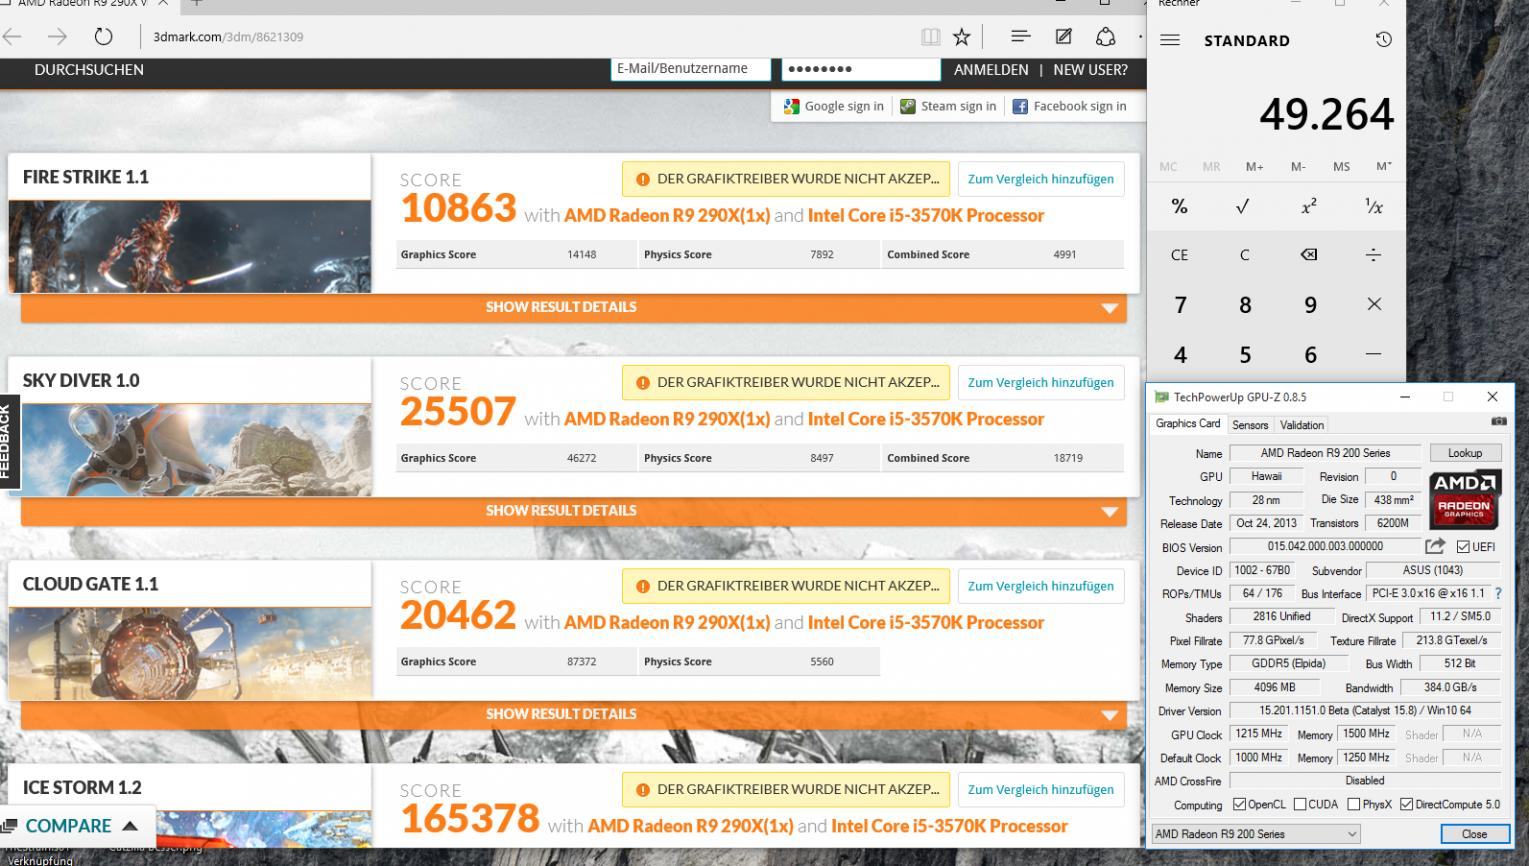Screen dimensions: 1529x866
Task: Select the Graphics Card tab
Action: [1188, 424]
